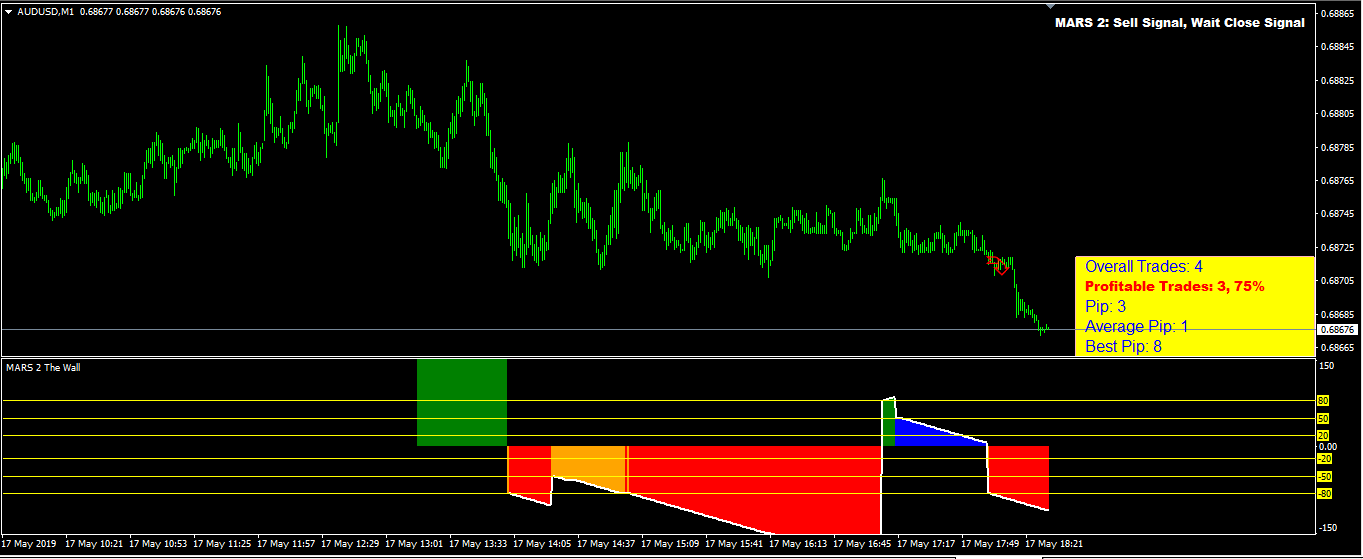Screen dimensions: 1363x559
Task: Click the 0.68805 price scale label
Action: [1338, 113]
